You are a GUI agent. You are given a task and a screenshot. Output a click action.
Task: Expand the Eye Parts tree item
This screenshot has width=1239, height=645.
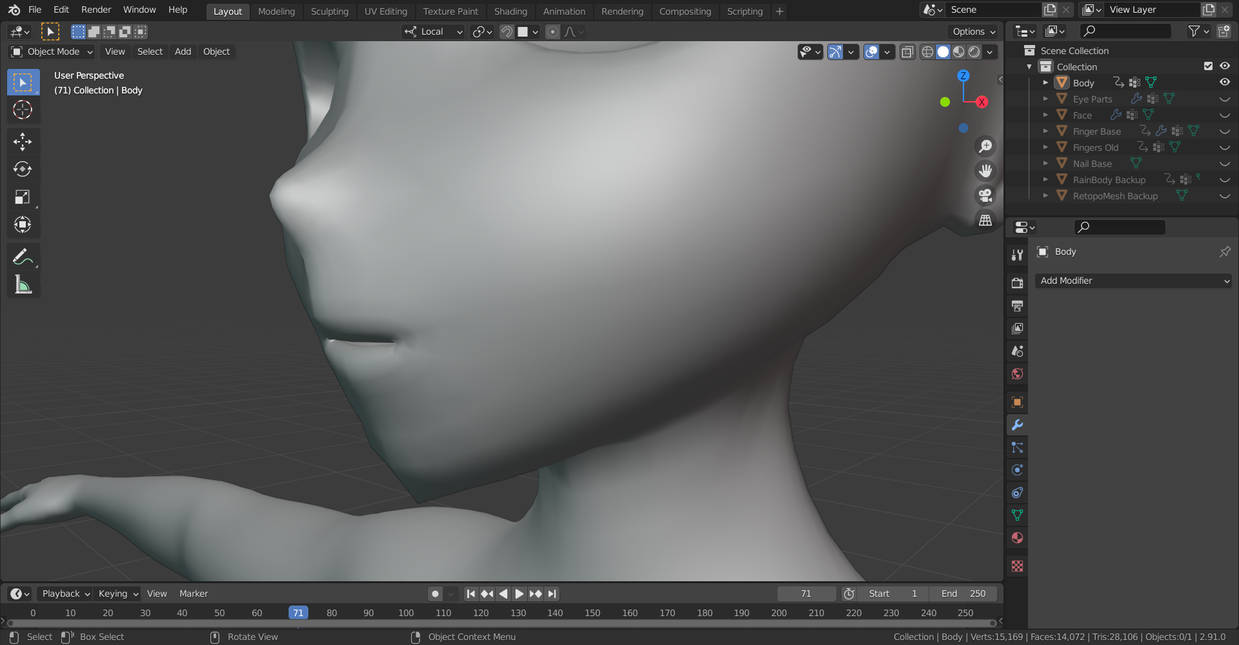[x=1046, y=99]
